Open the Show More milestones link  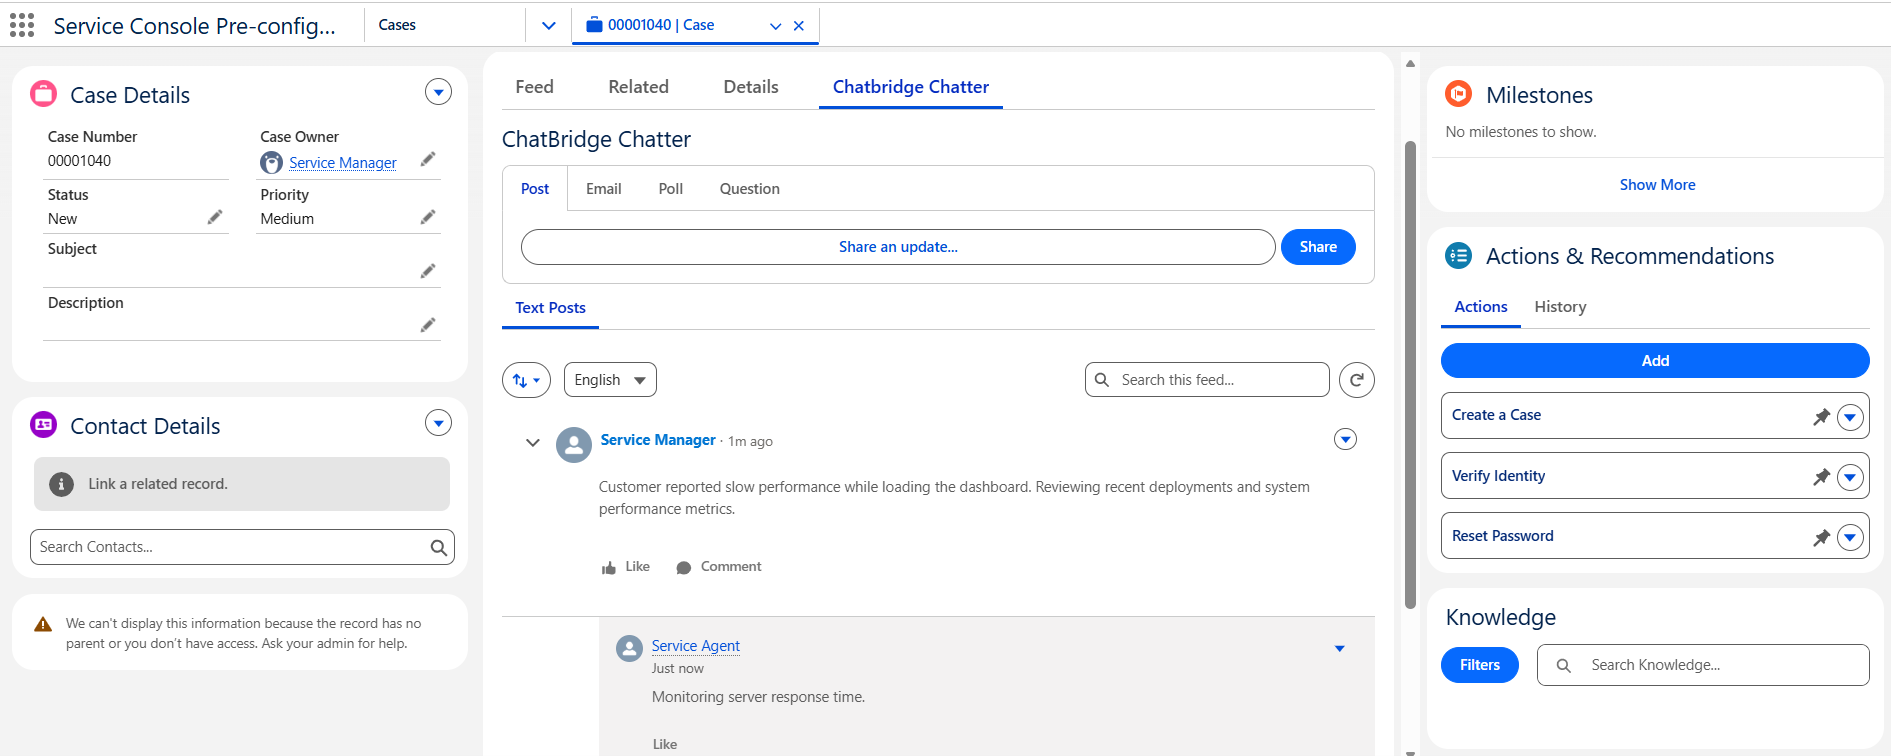tap(1657, 185)
